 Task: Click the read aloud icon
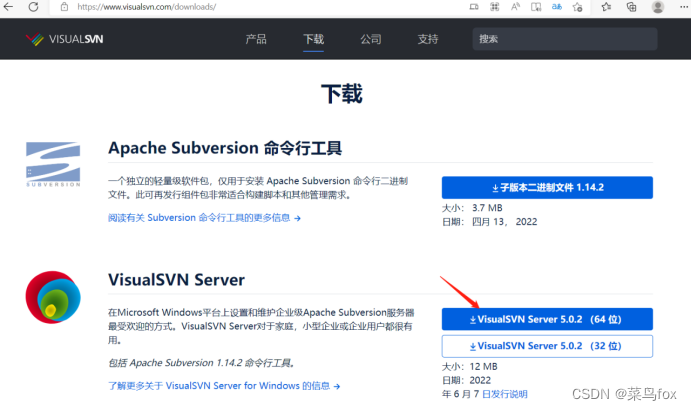[515, 7]
